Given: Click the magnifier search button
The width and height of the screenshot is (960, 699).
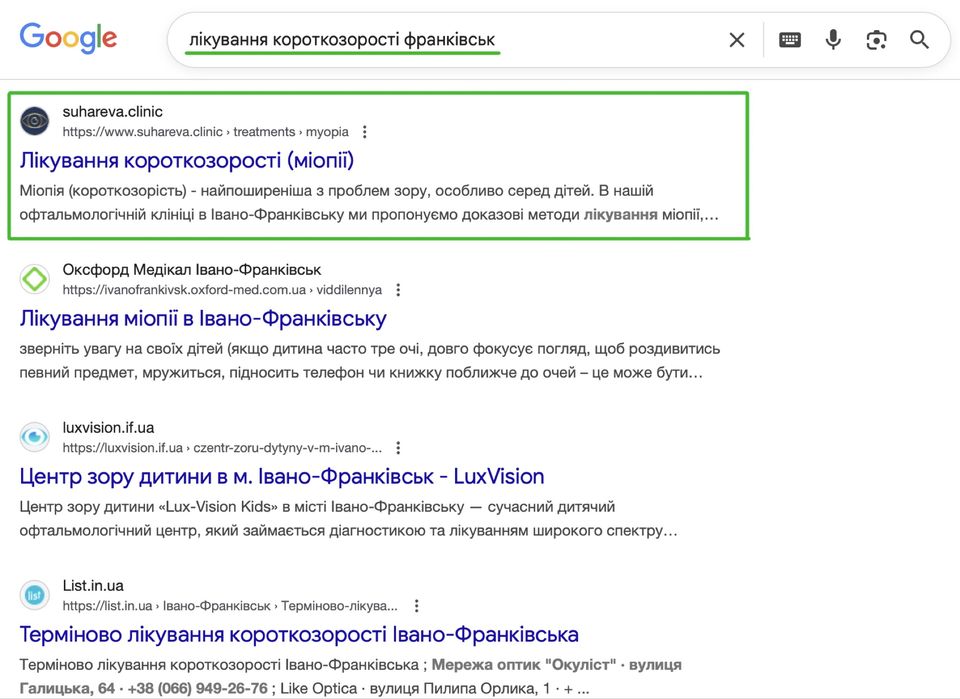Looking at the screenshot, I should (x=919, y=40).
